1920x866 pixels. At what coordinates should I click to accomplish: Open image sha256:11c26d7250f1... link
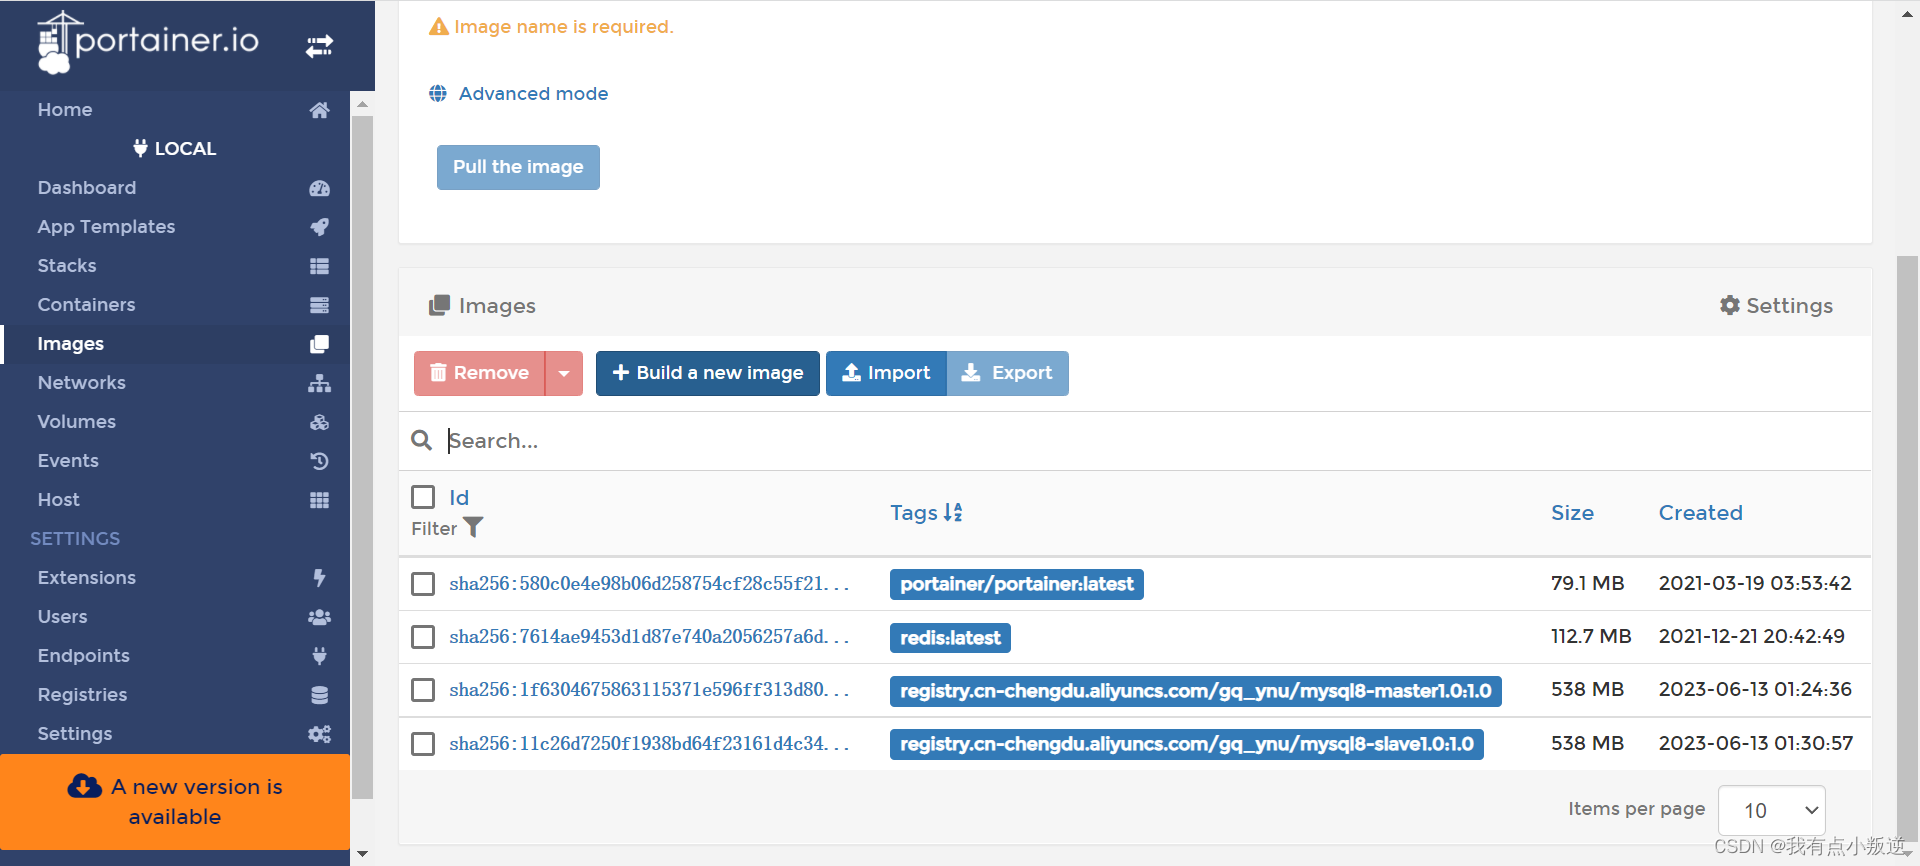tap(649, 744)
